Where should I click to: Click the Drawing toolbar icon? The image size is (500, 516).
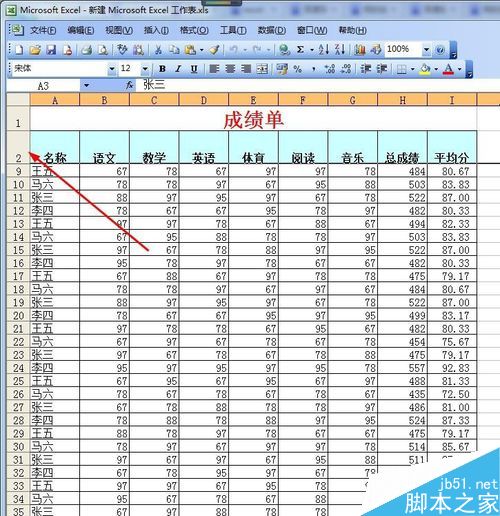[376, 50]
